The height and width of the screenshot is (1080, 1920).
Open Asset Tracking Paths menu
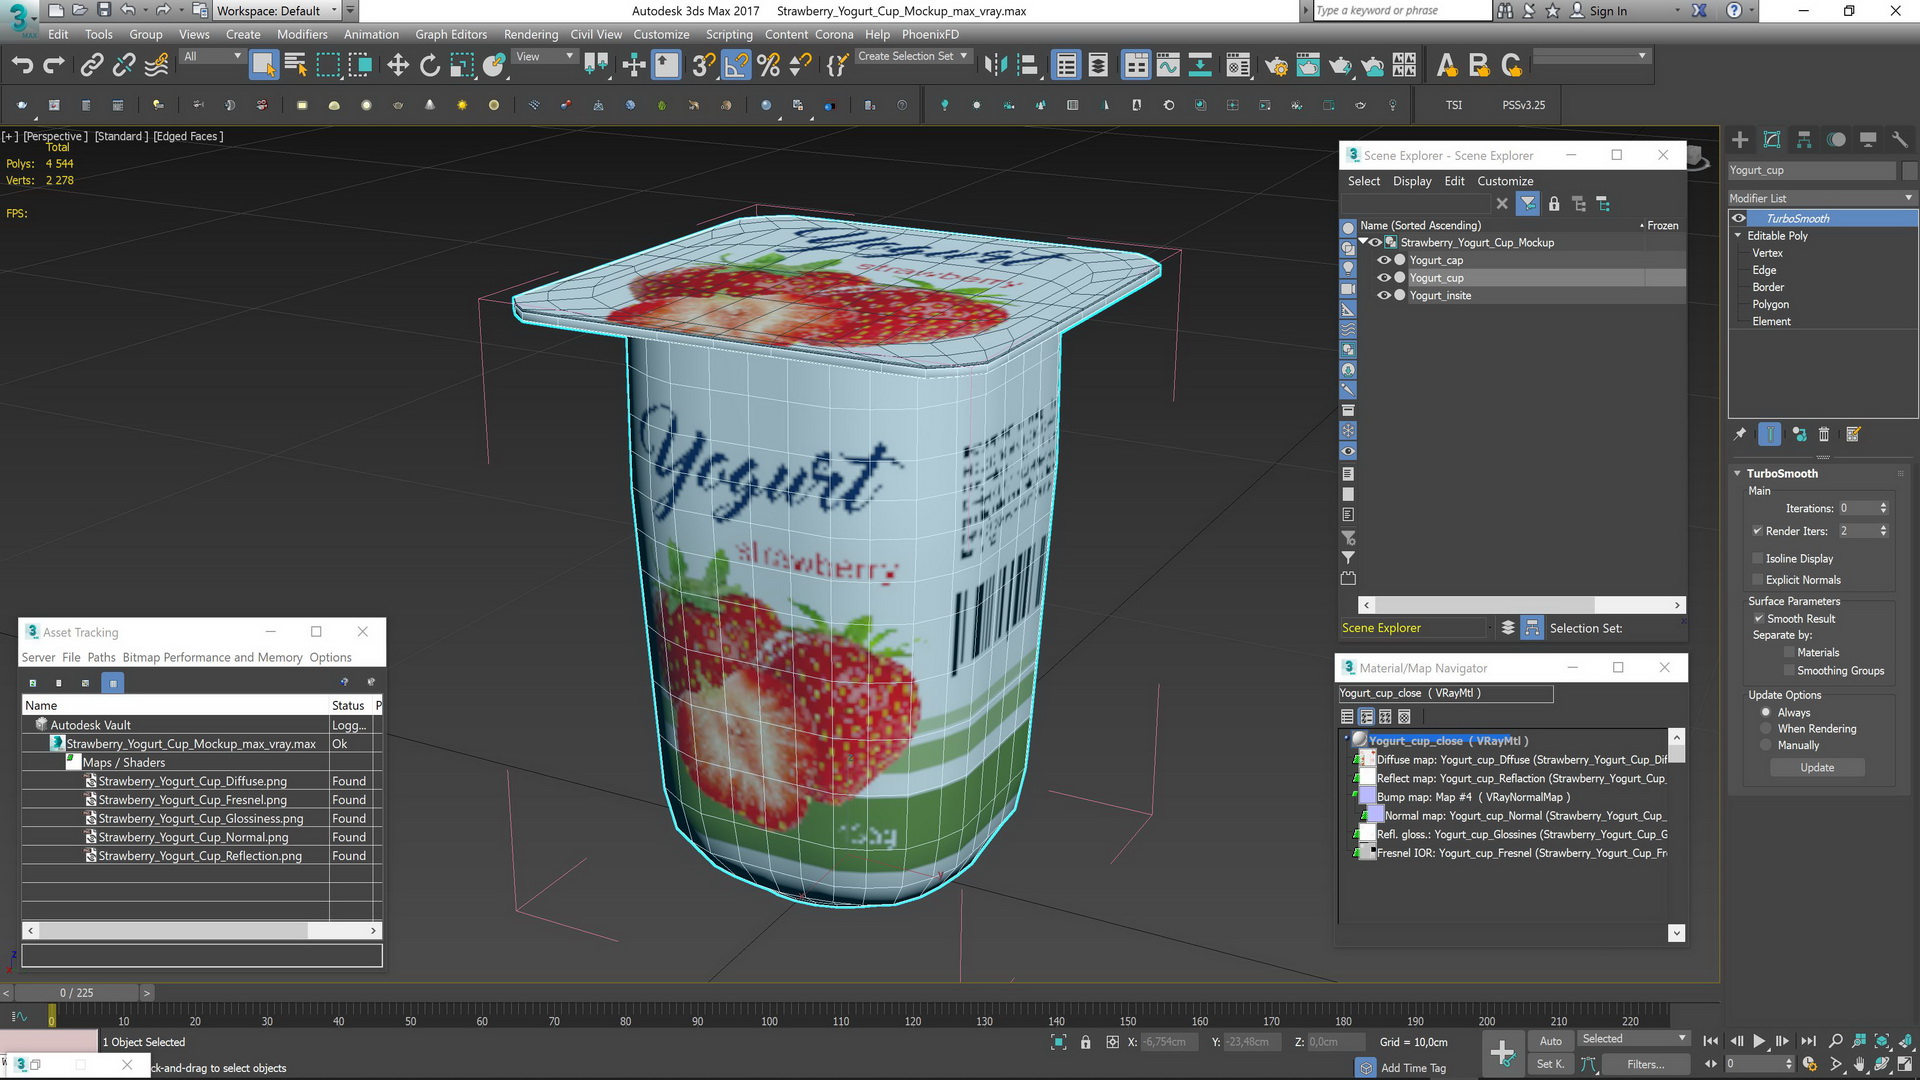[101, 657]
